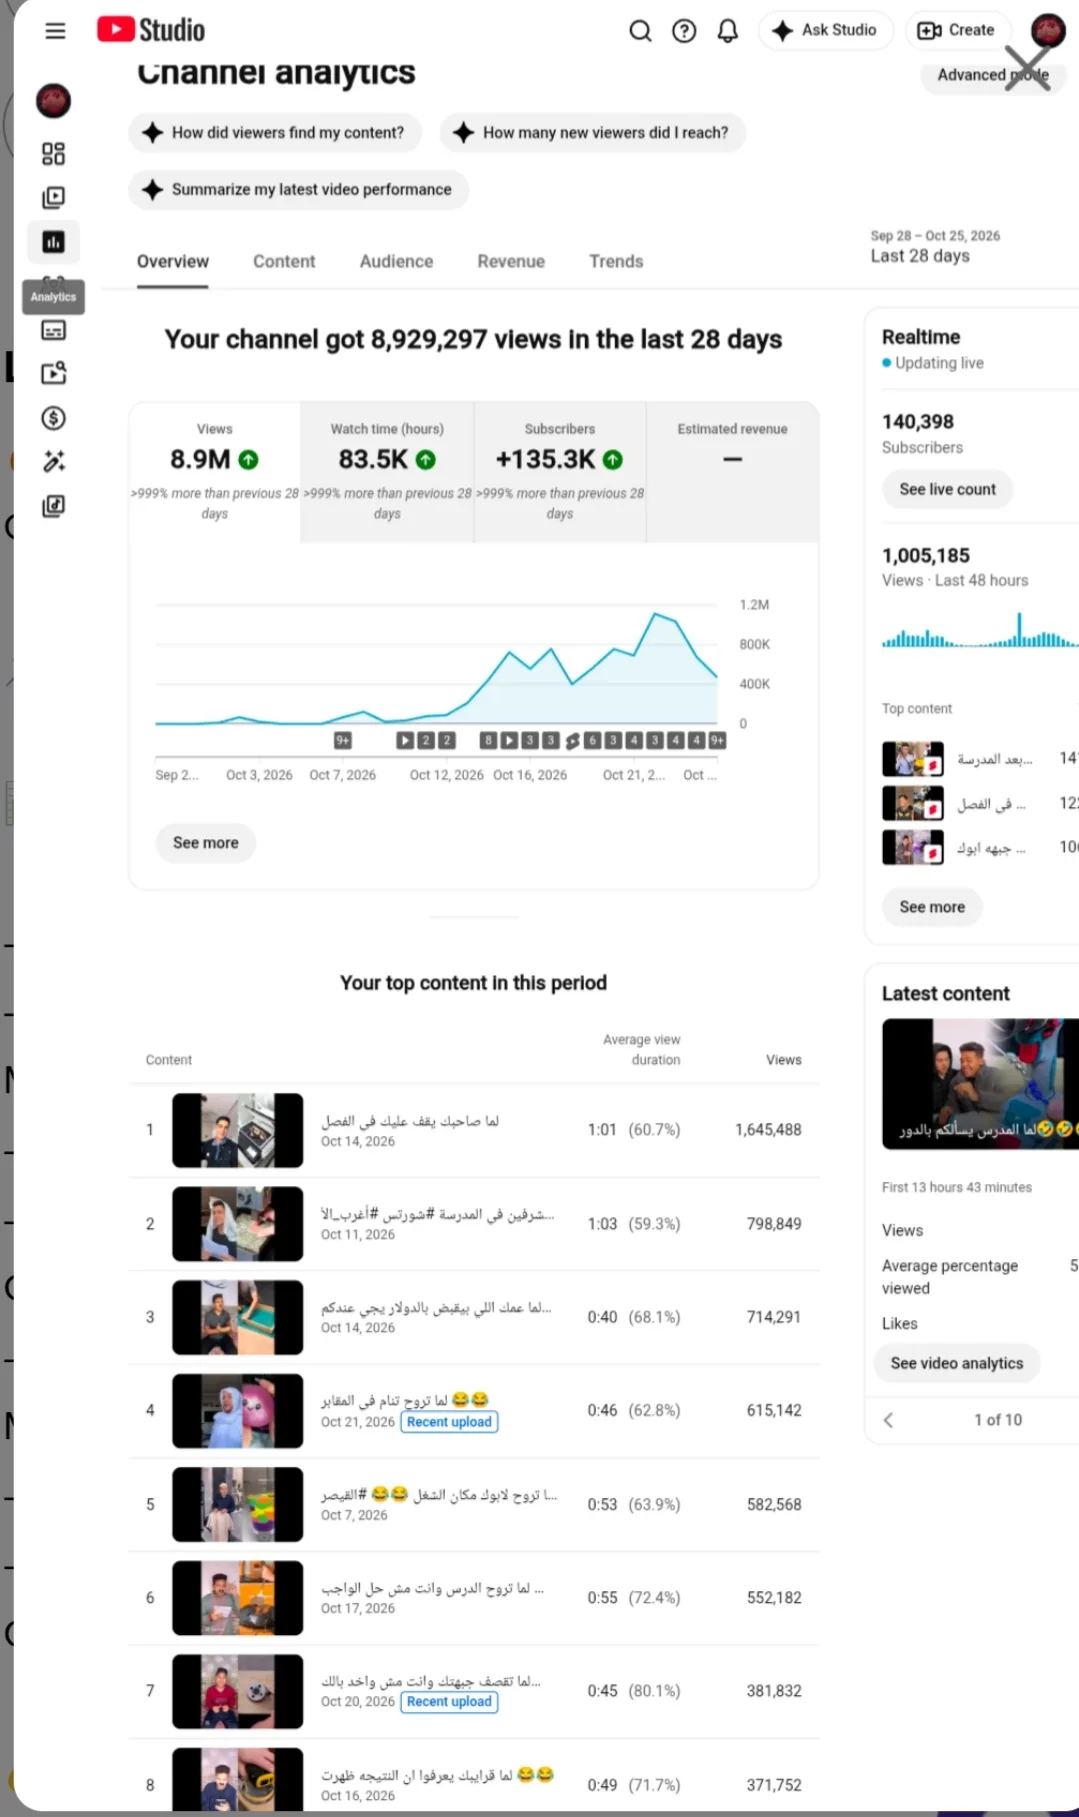
Task: Click the views value 552,182
Action: coord(774,1598)
